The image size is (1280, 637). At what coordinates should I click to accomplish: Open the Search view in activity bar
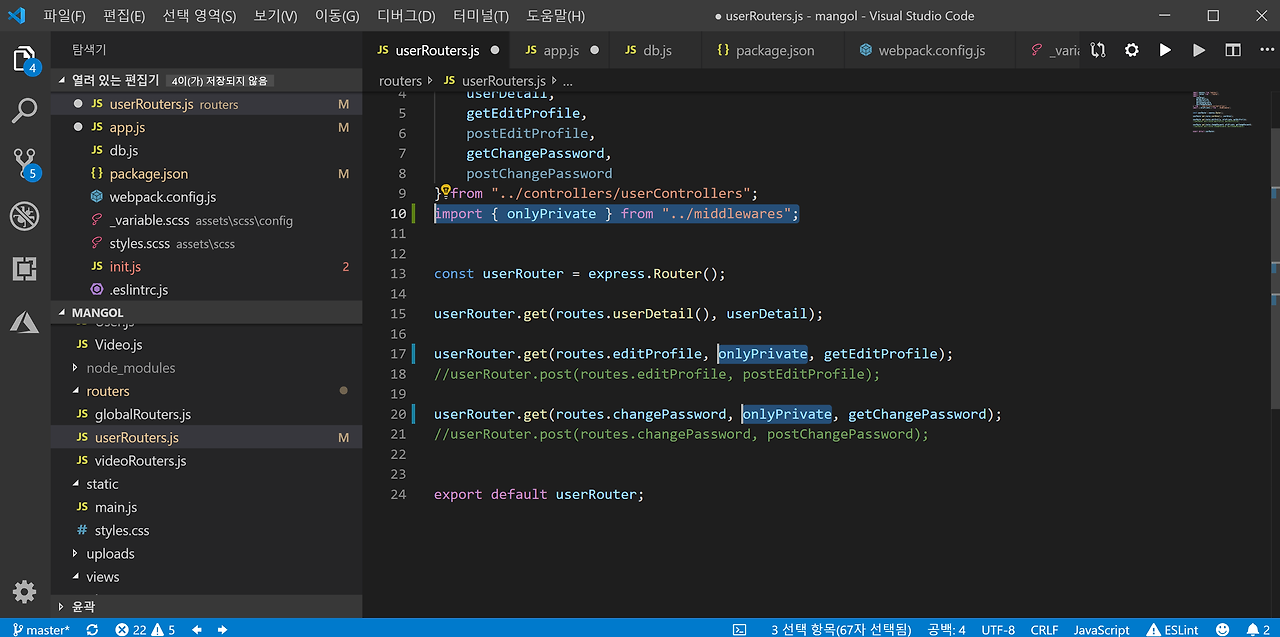(25, 111)
